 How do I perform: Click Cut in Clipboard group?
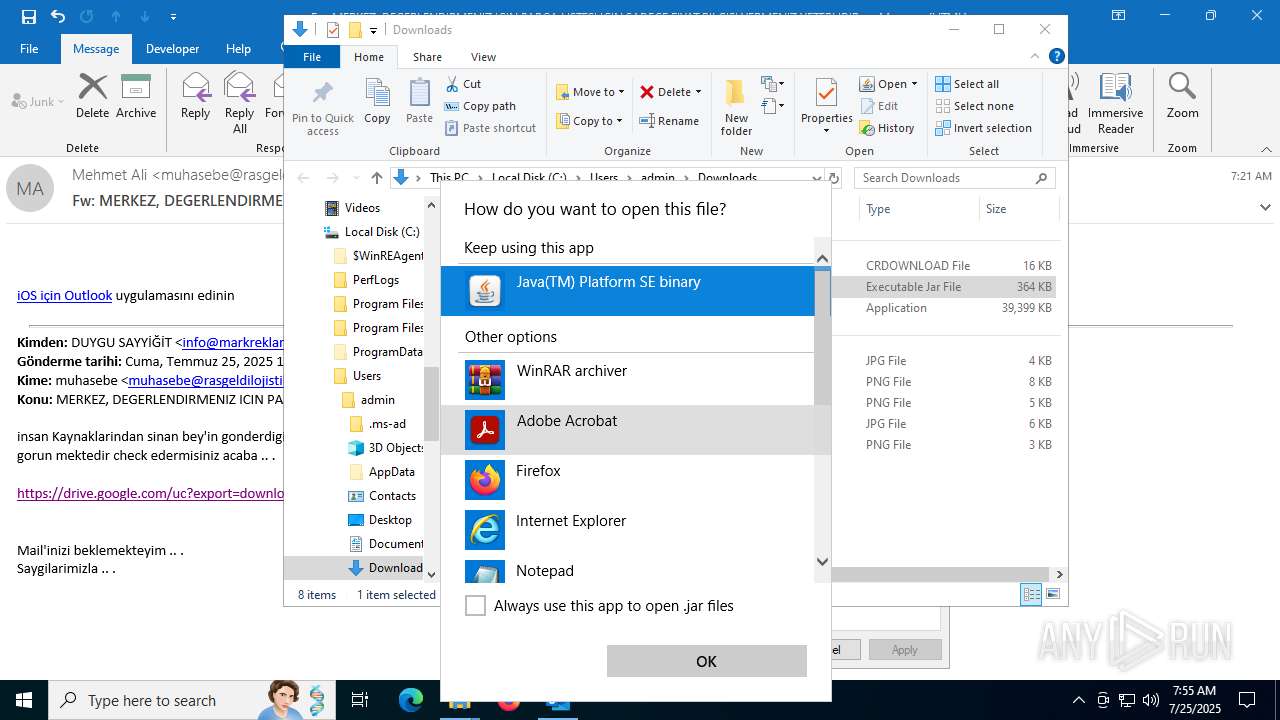tap(463, 84)
